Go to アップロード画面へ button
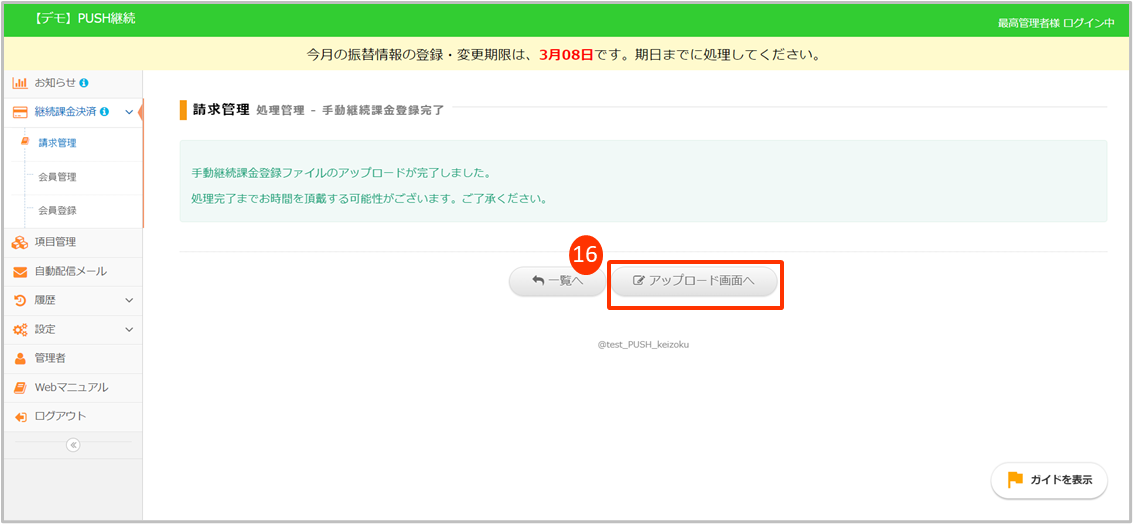This screenshot has width=1133, height=524. point(694,282)
